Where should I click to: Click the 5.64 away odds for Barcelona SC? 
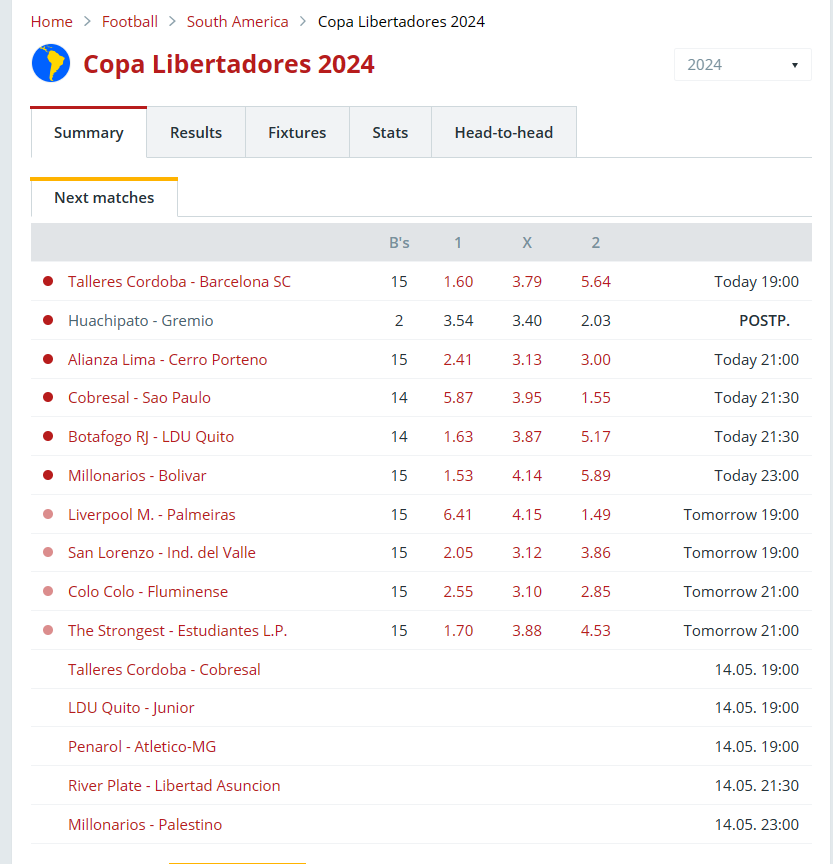coord(596,282)
